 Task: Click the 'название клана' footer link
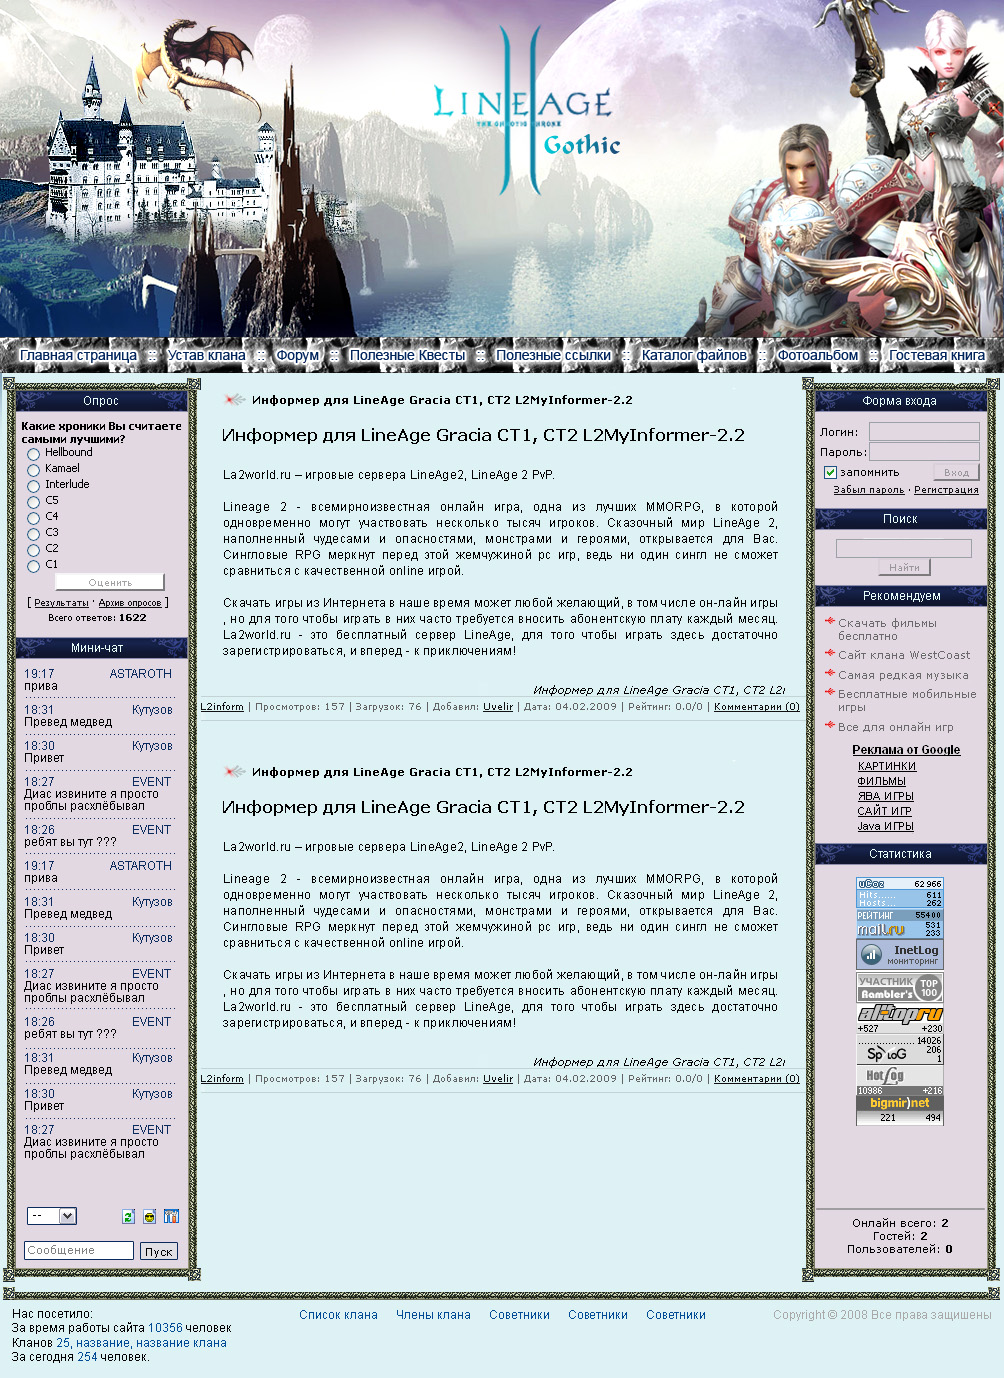pyautogui.click(x=181, y=1343)
